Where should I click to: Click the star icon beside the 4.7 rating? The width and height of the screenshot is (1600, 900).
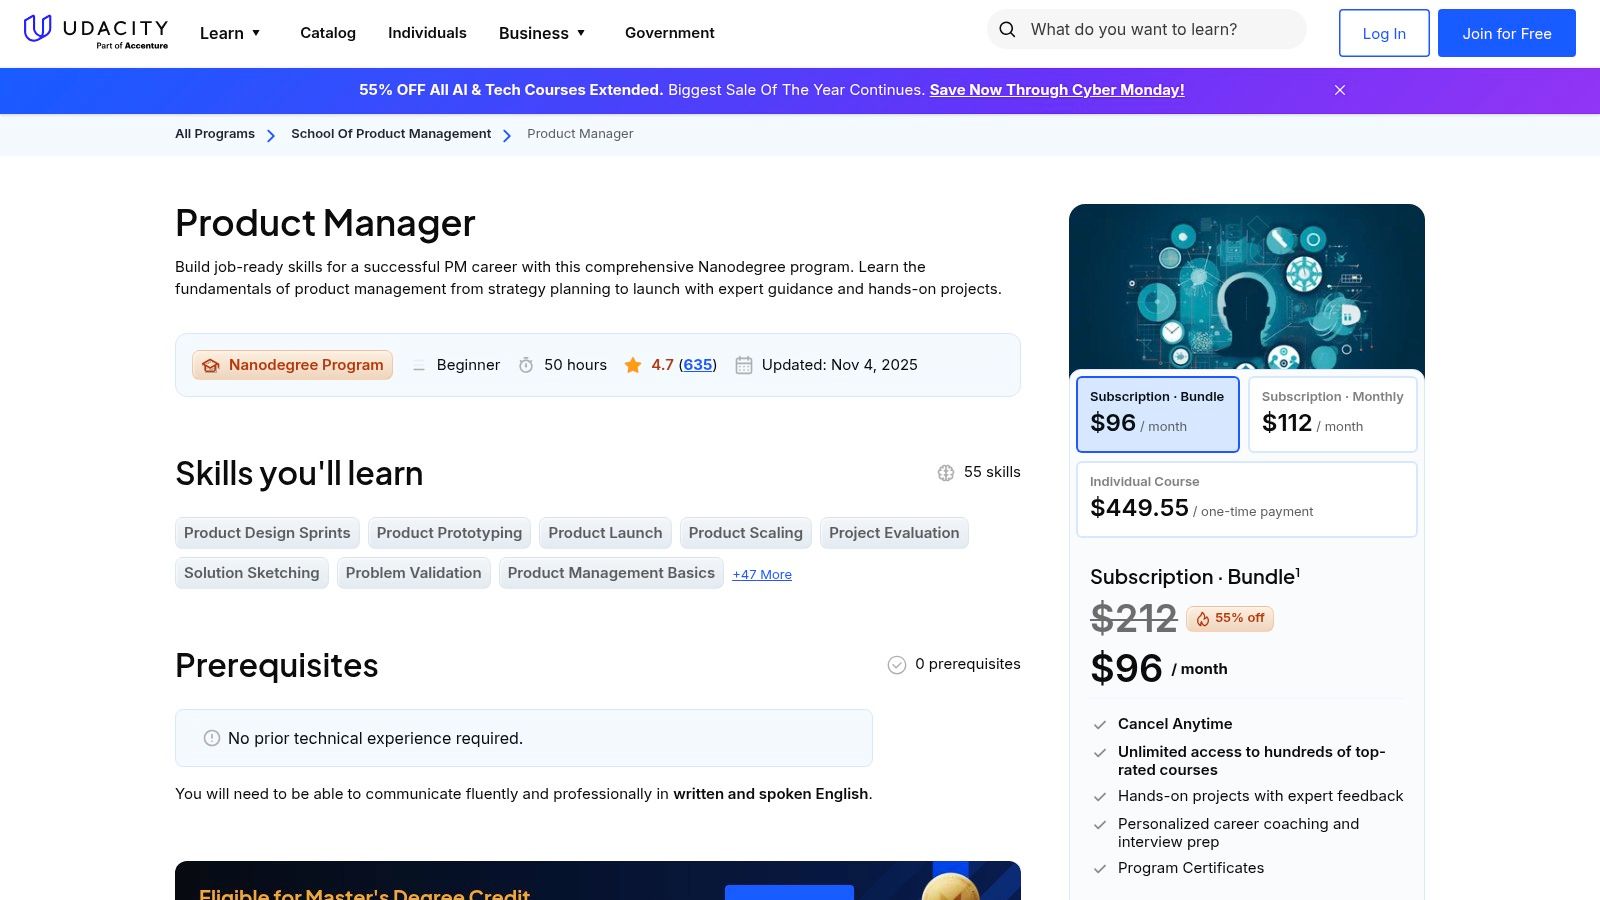click(634, 365)
